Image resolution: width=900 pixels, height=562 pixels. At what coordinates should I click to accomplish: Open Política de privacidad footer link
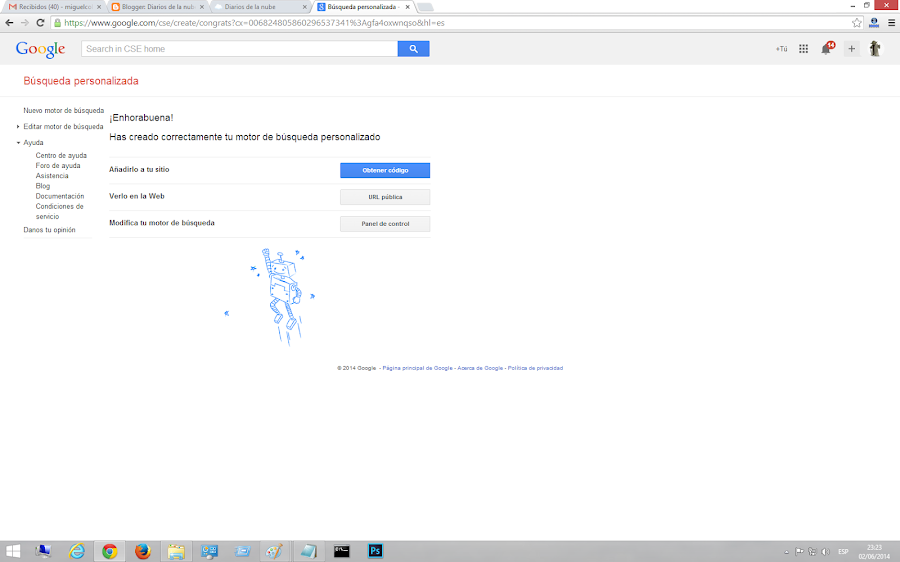click(535, 368)
